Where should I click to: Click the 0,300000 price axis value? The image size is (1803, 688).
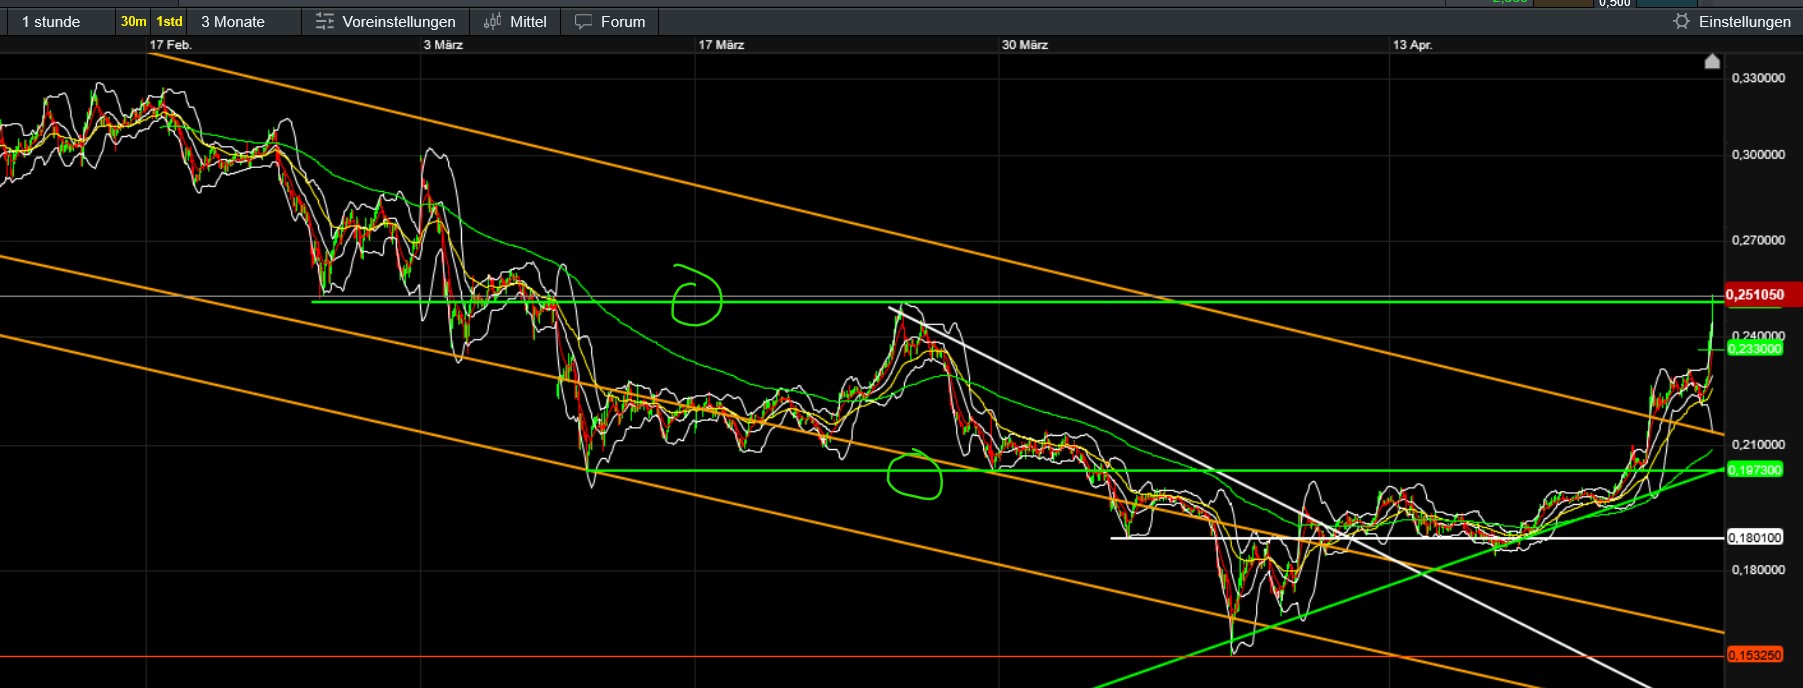pos(1758,155)
